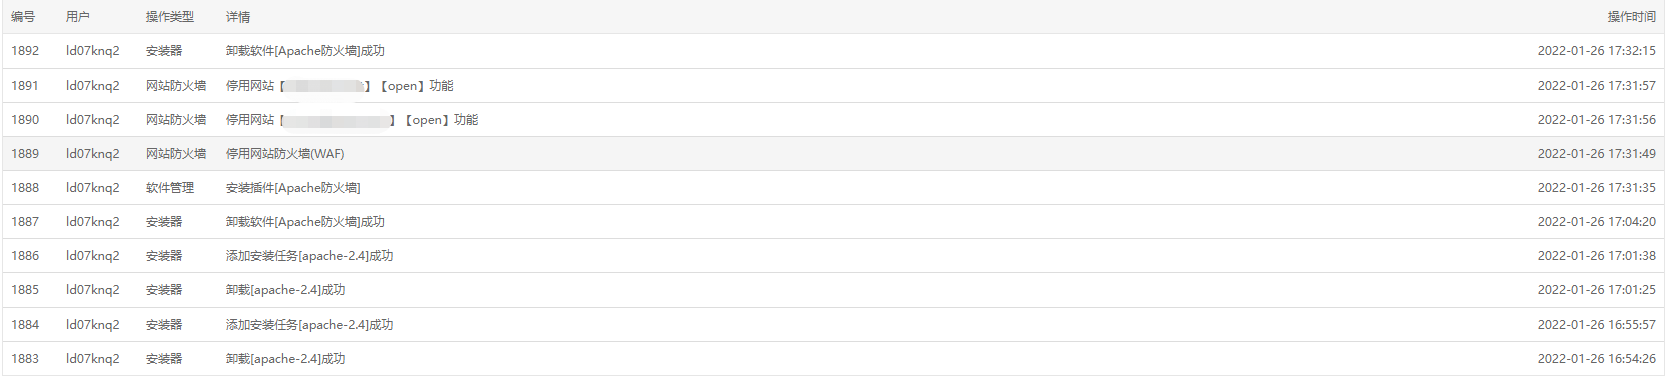1666x383 pixels.
Task: Click 卸载[apache-2.4]成功 in row 1885
Action: pyautogui.click(x=286, y=290)
